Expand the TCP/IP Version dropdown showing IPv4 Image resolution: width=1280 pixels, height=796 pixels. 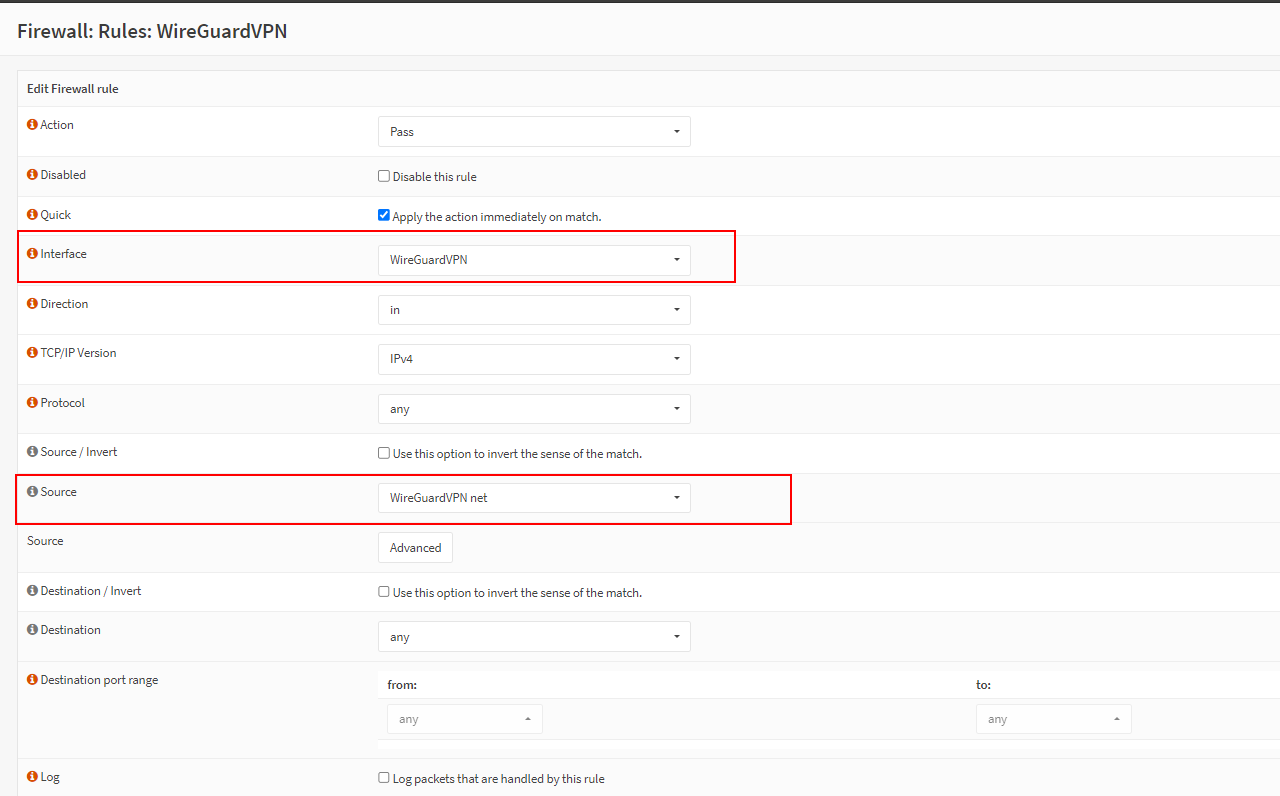534,359
